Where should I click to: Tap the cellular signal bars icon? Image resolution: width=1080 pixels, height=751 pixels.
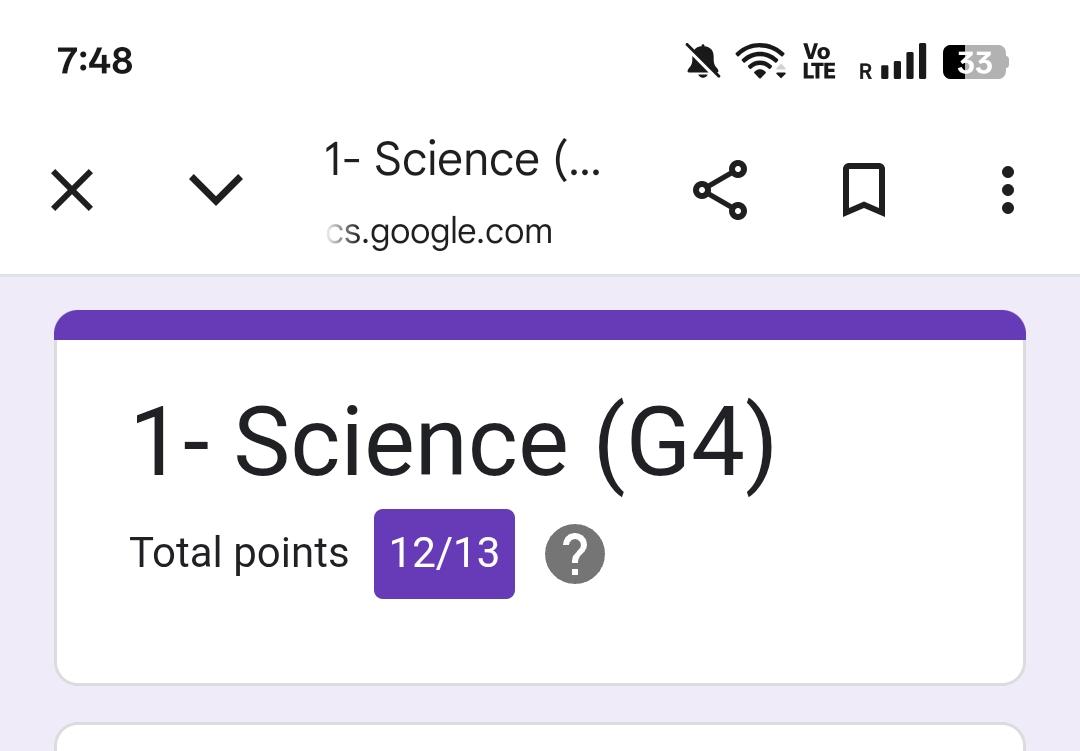tap(905, 62)
